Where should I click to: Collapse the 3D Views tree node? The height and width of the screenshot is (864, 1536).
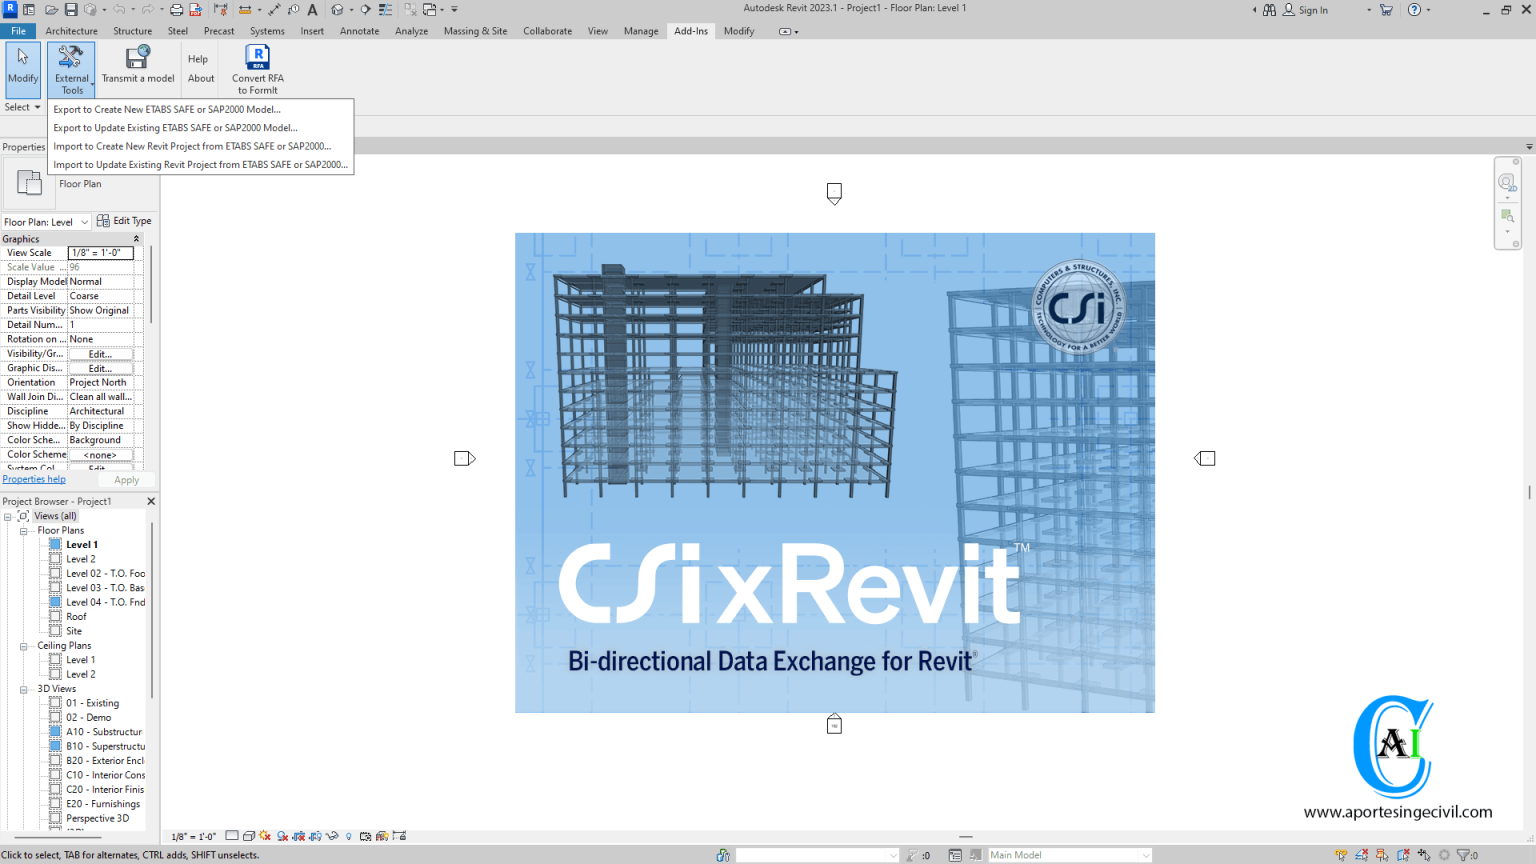pyautogui.click(x=24, y=689)
